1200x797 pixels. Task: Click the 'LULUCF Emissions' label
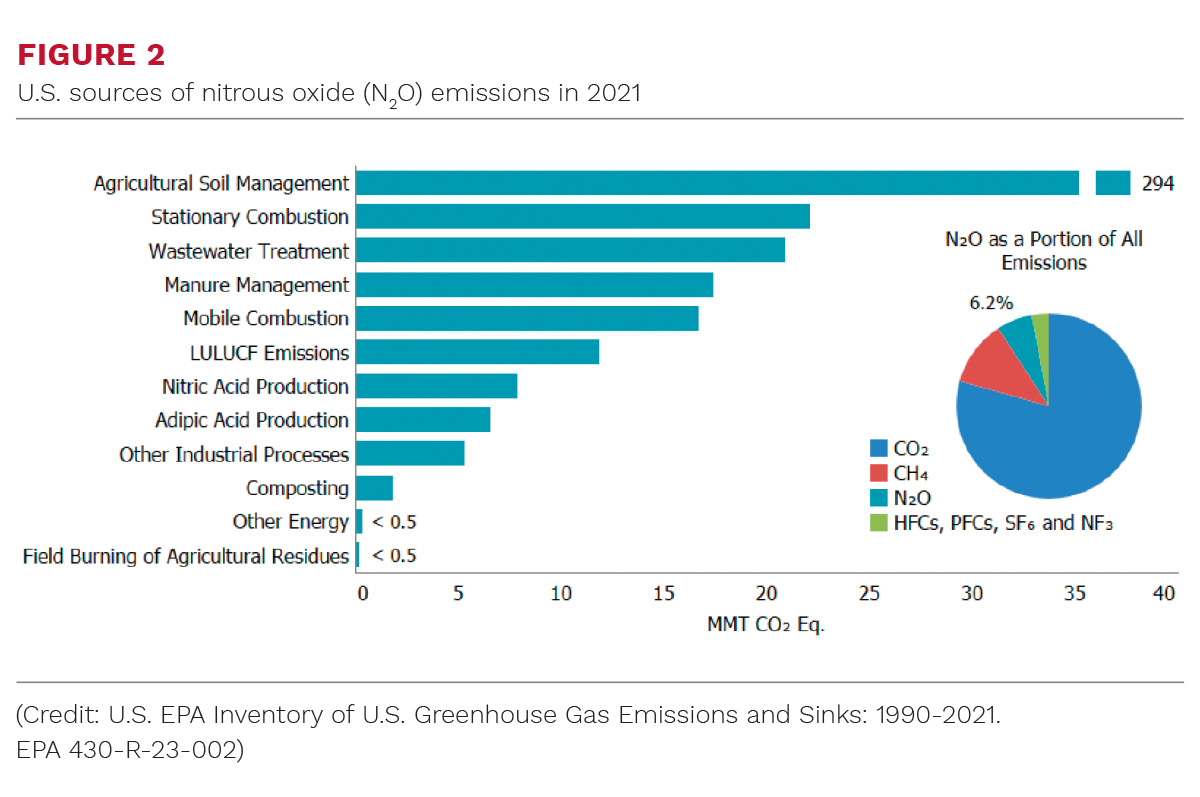coord(269,352)
